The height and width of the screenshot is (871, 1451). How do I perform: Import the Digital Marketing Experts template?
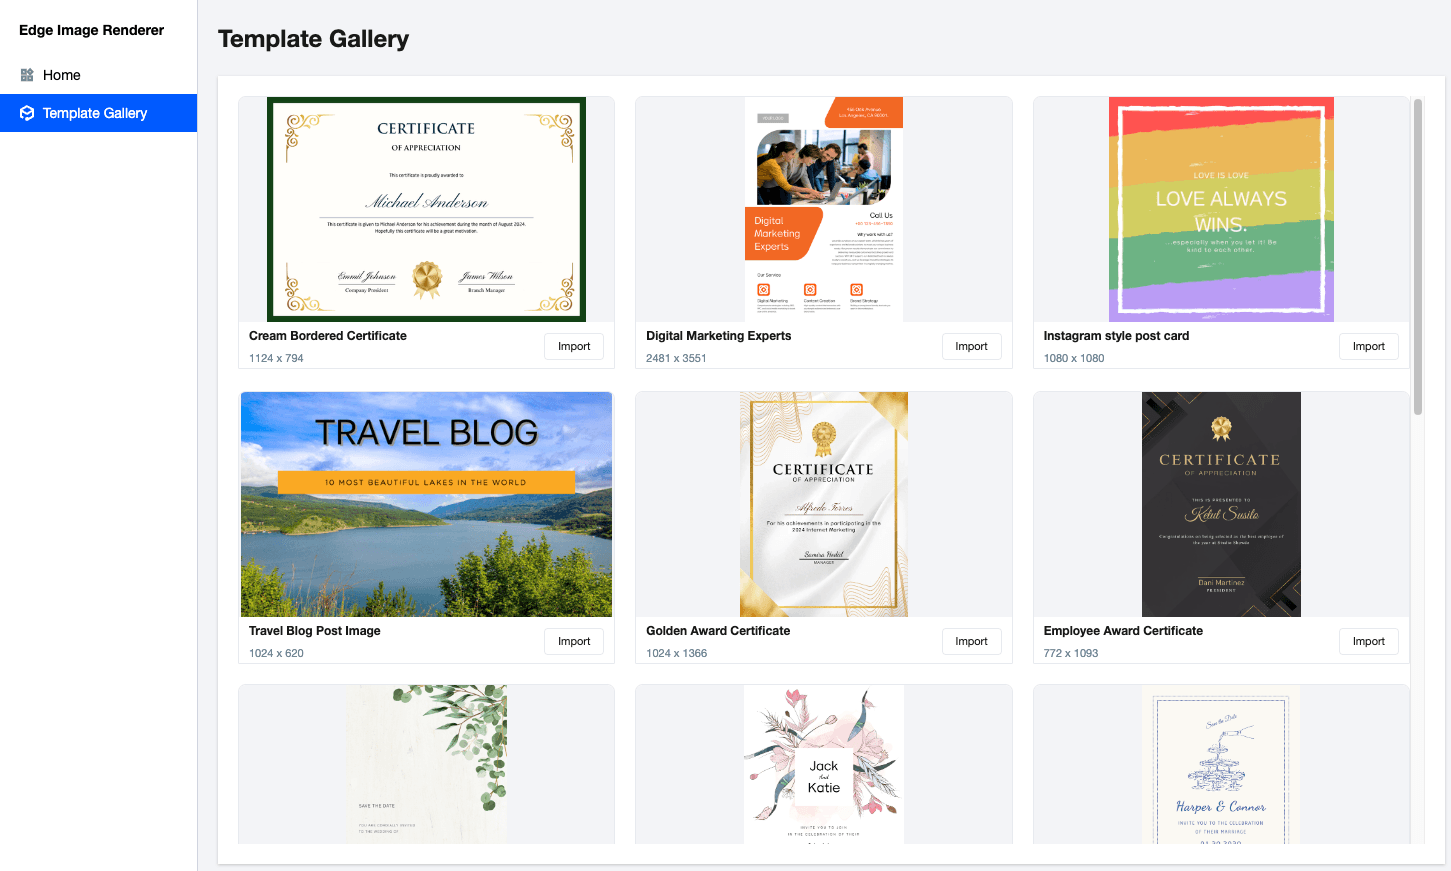pyautogui.click(x=971, y=346)
